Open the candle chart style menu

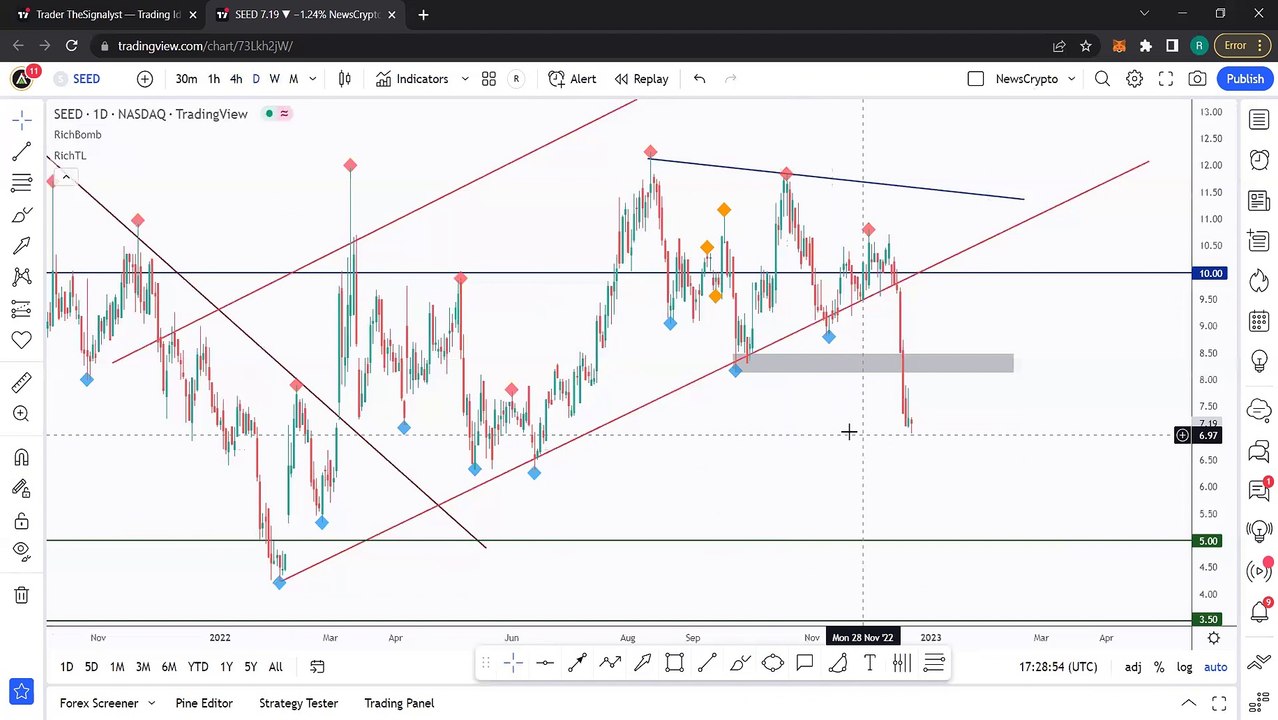[345, 79]
